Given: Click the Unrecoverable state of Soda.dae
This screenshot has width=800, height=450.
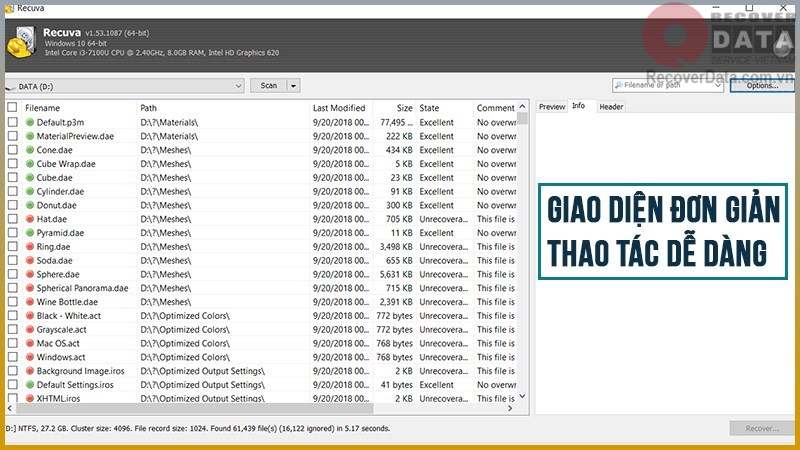Looking at the screenshot, I should (x=443, y=260).
